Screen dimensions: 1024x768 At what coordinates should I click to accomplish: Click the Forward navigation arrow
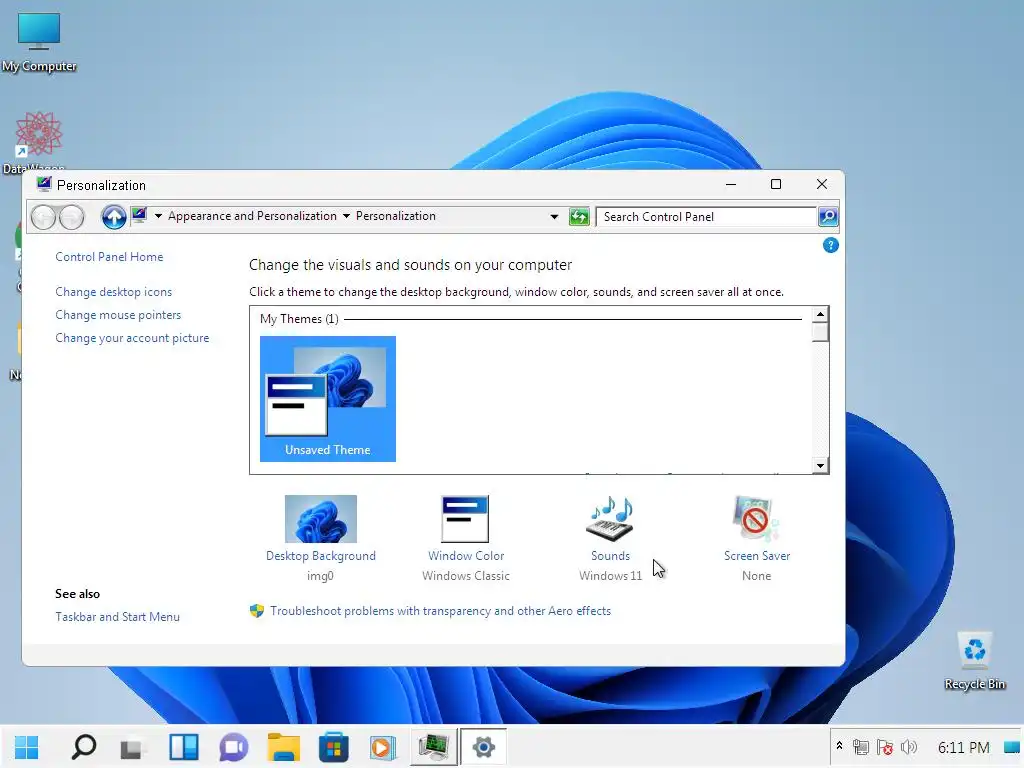pyautogui.click(x=71, y=217)
